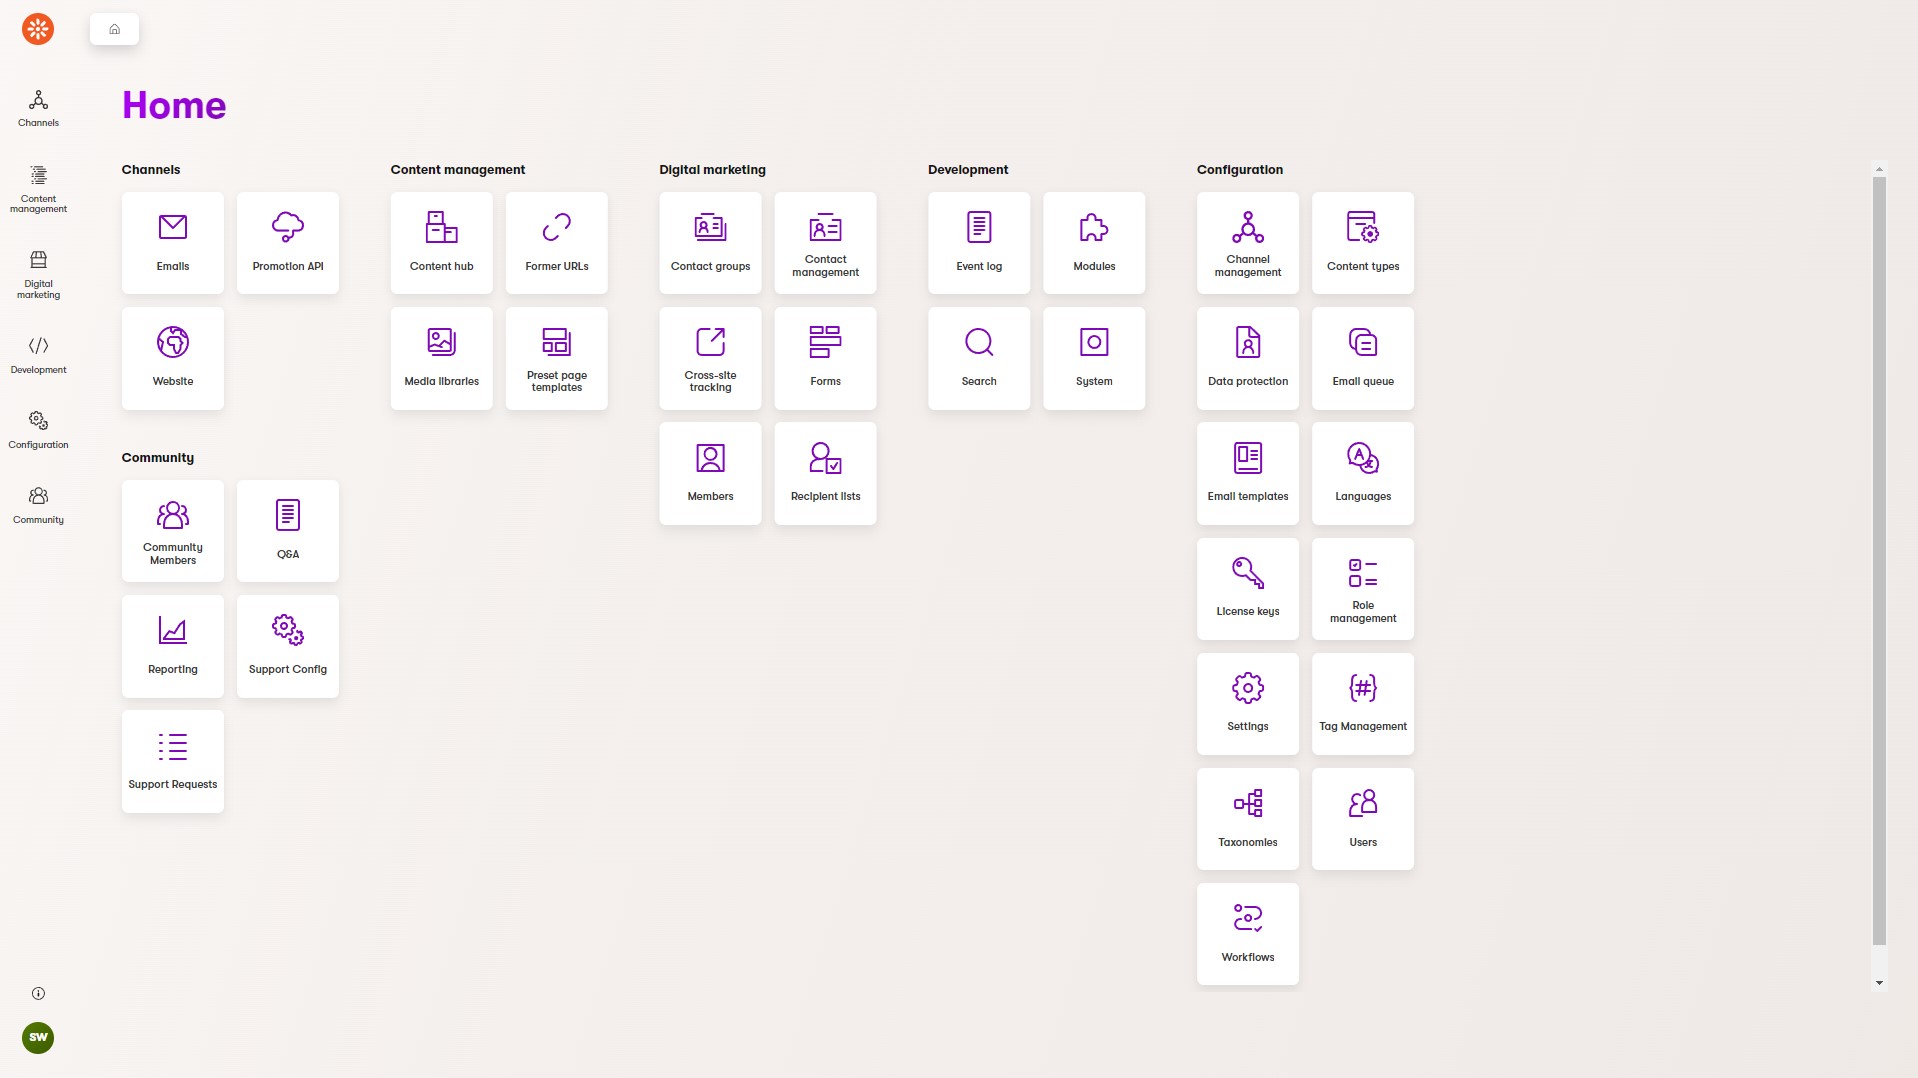Select Development in the left sidebar
The width and height of the screenshot is (1918, 1078).
(x=38, y=356)
